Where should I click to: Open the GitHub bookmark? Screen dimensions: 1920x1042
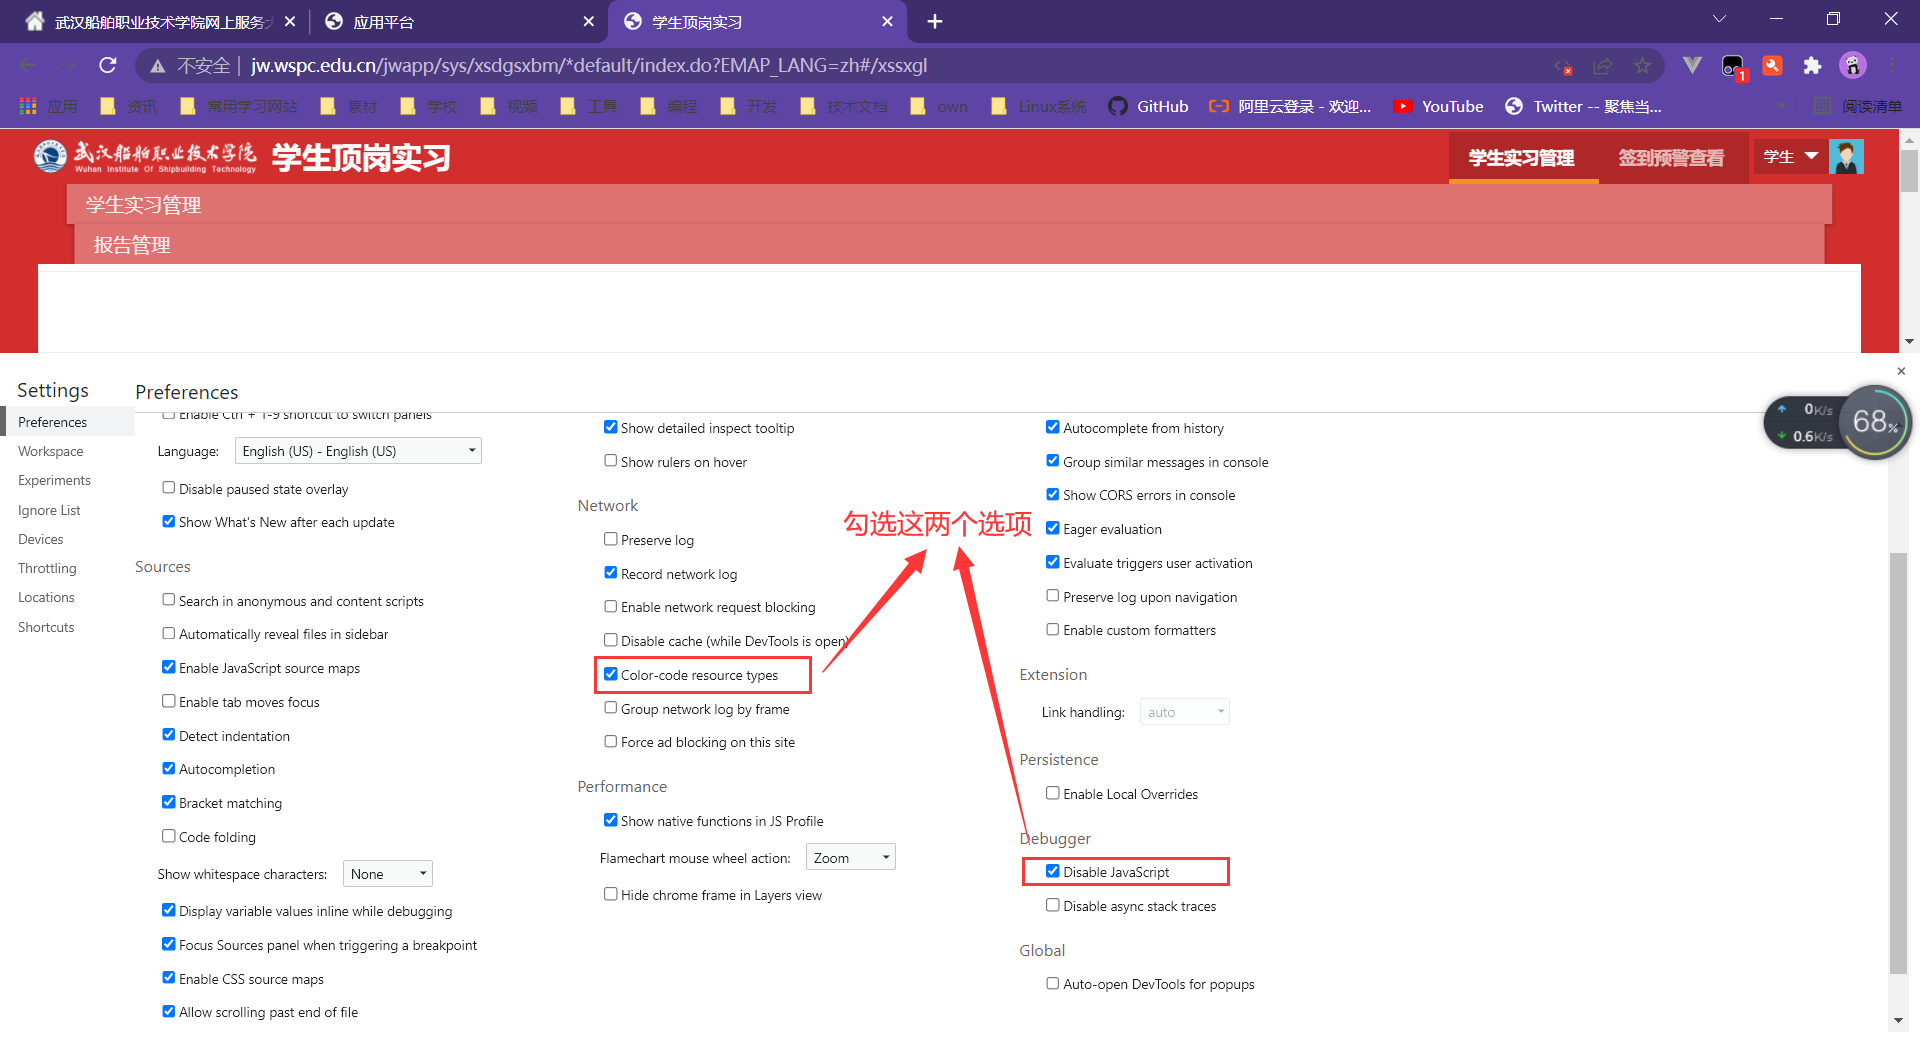[x=1148, y=106]
